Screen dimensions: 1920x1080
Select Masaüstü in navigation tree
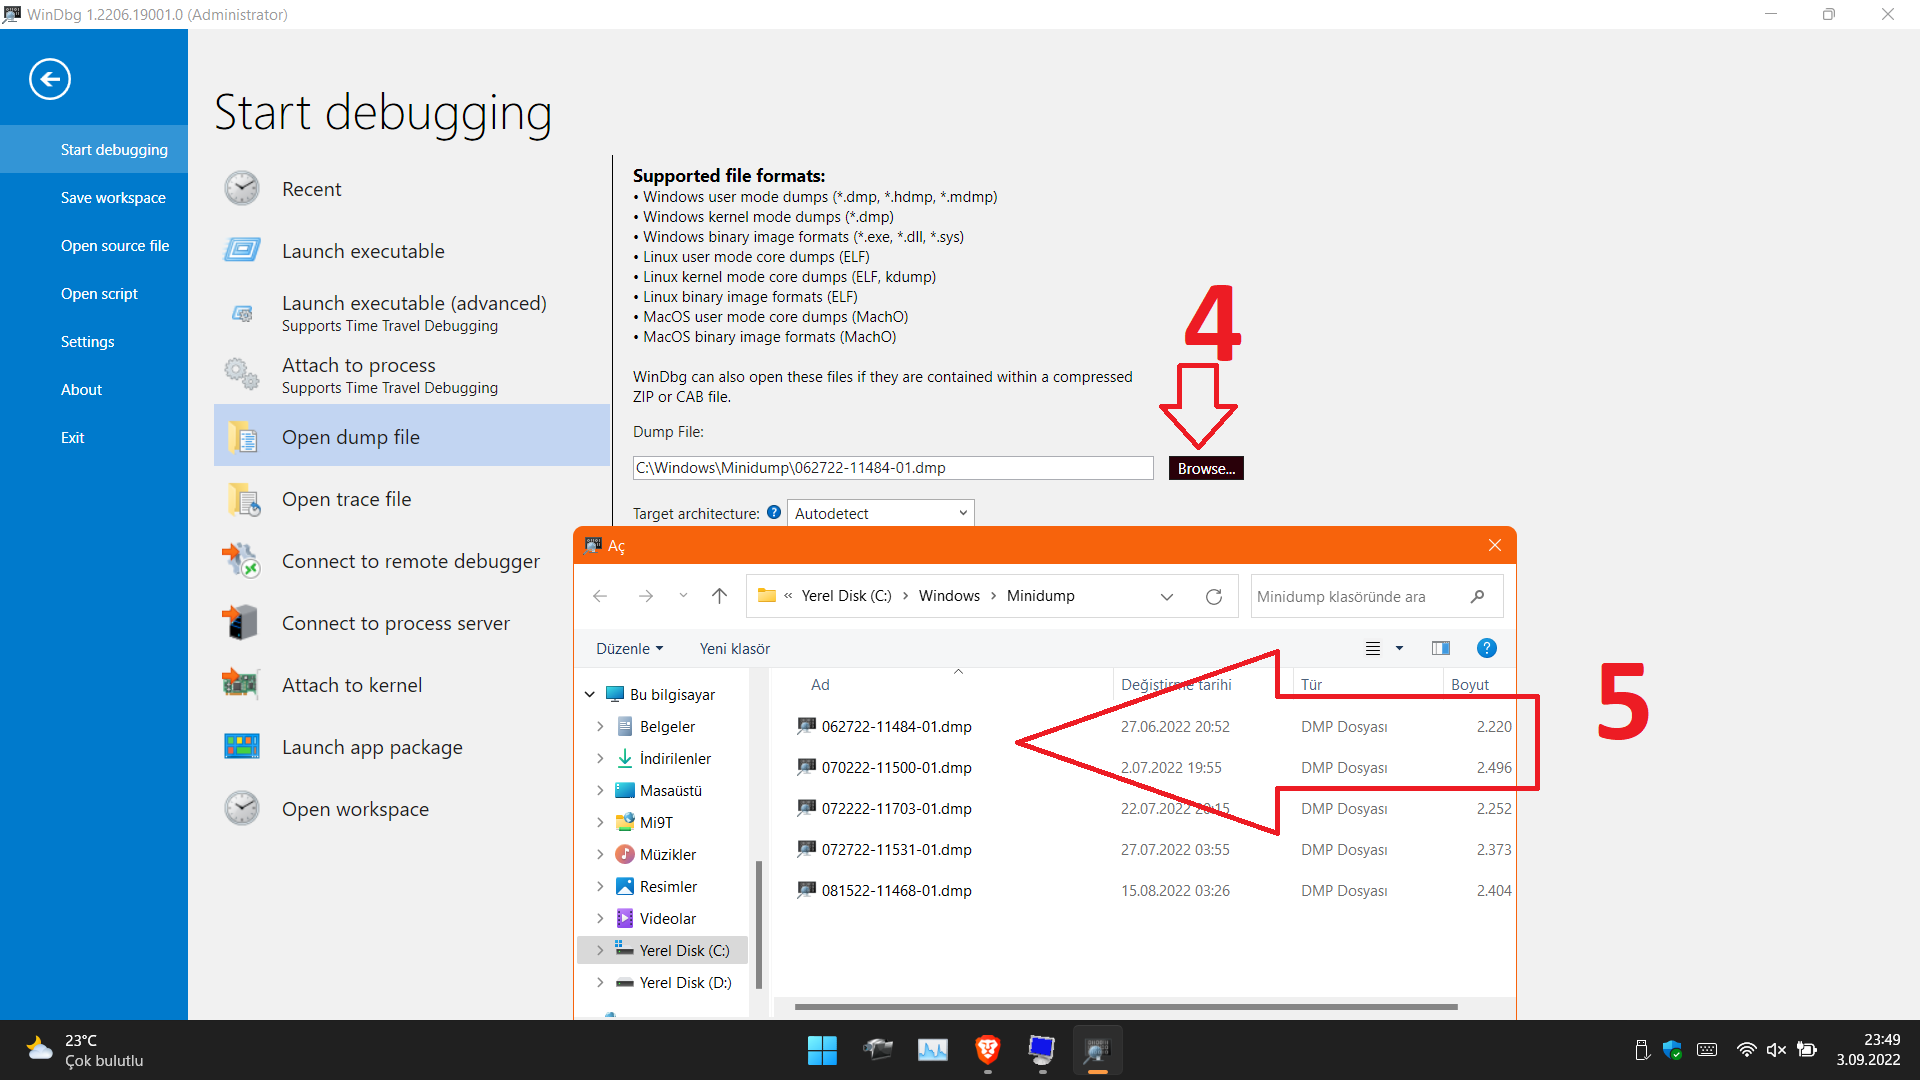671,790
